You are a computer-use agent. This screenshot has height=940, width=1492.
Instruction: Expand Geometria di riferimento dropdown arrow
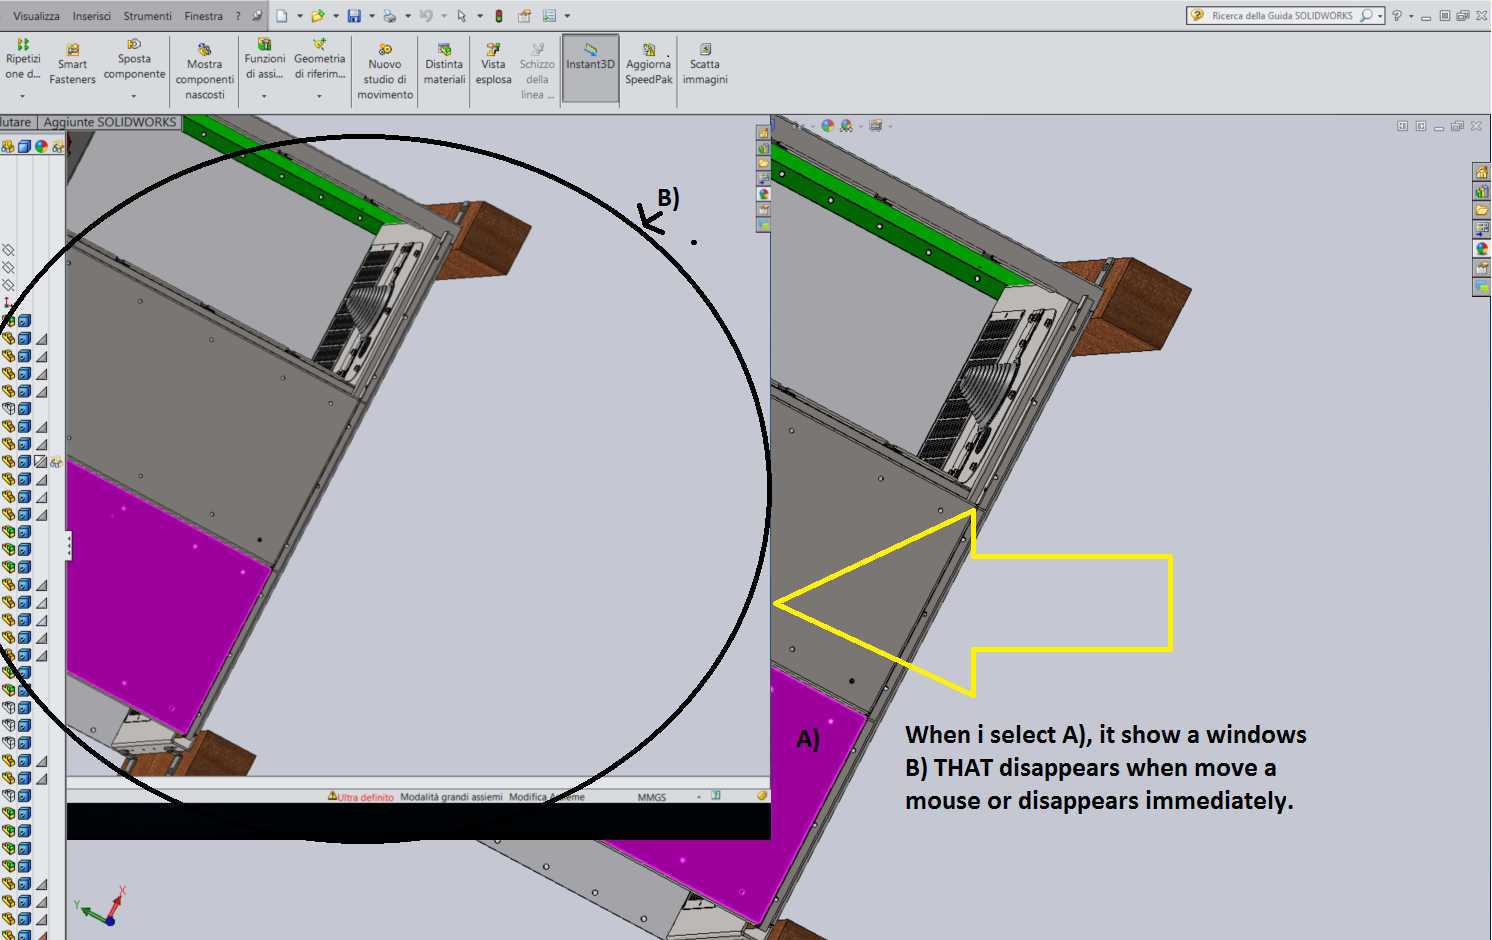[319, 96]
